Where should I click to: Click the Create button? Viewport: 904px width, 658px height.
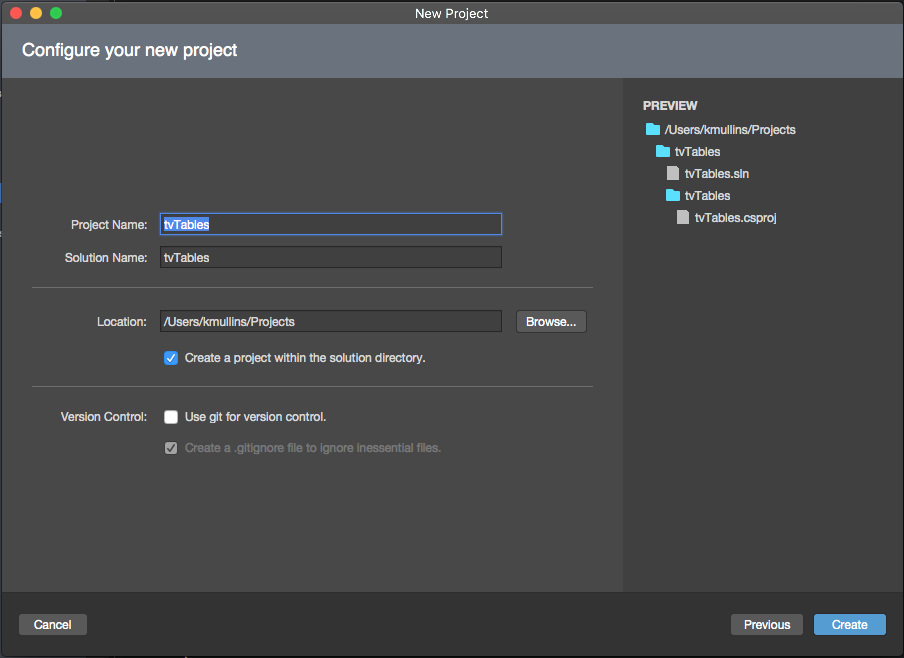point(850,625)
